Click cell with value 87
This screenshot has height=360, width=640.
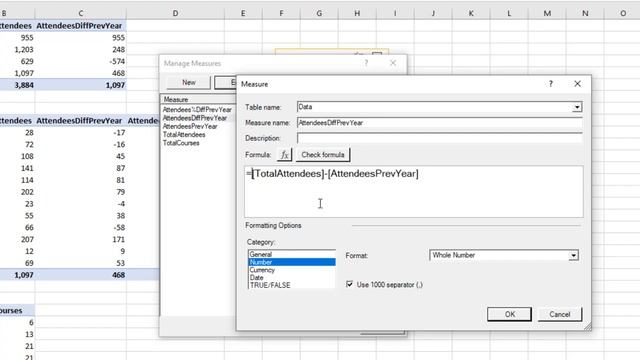(x=81, y=168)
